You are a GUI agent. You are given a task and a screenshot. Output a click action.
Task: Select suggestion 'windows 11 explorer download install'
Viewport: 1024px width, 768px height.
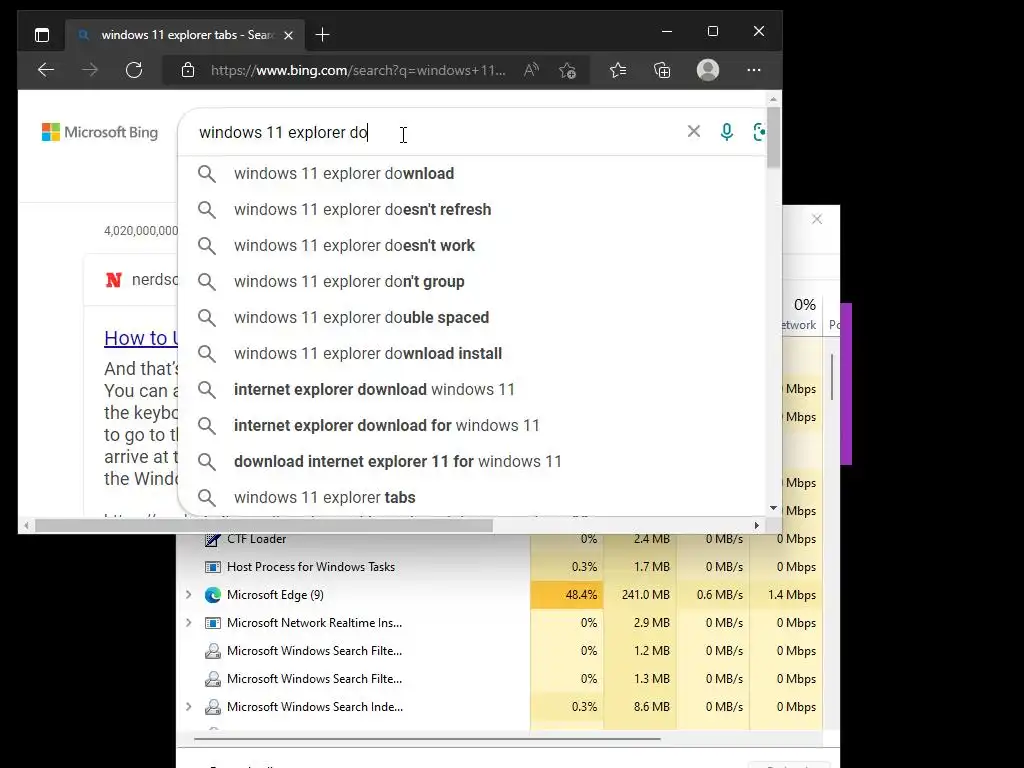(x=472, y=353)
